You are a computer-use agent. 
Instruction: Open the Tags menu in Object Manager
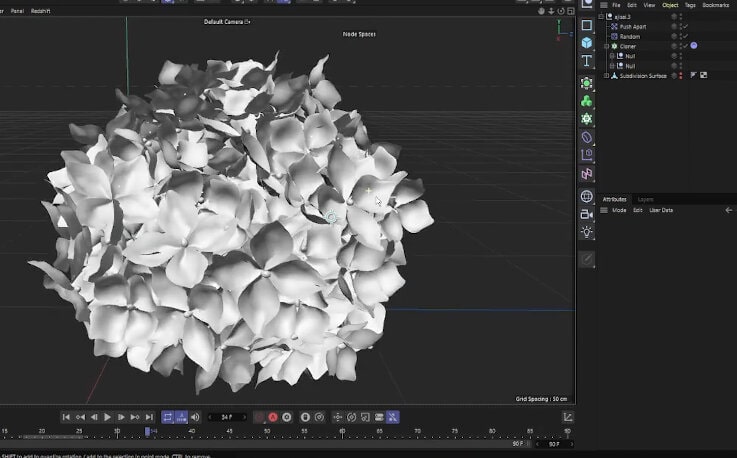tap(690, 5)
